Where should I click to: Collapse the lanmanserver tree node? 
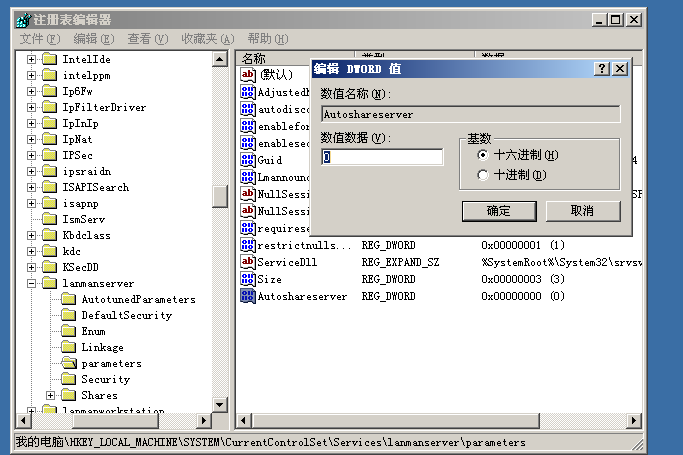(31, 283)
